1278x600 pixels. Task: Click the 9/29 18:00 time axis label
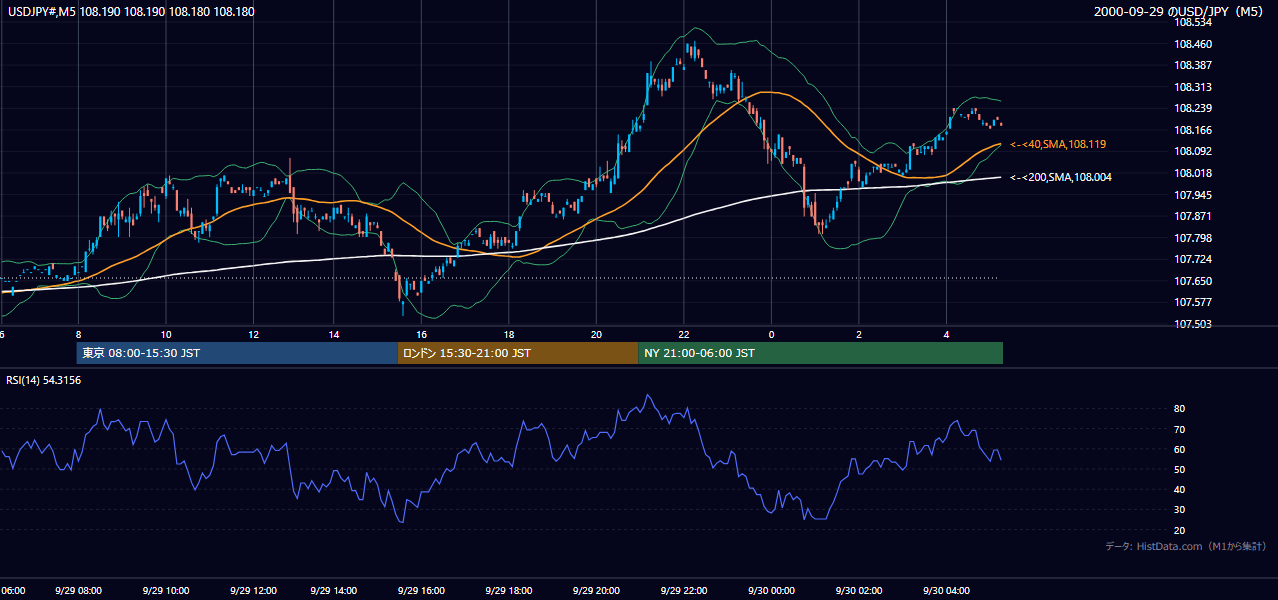[508, 591]
